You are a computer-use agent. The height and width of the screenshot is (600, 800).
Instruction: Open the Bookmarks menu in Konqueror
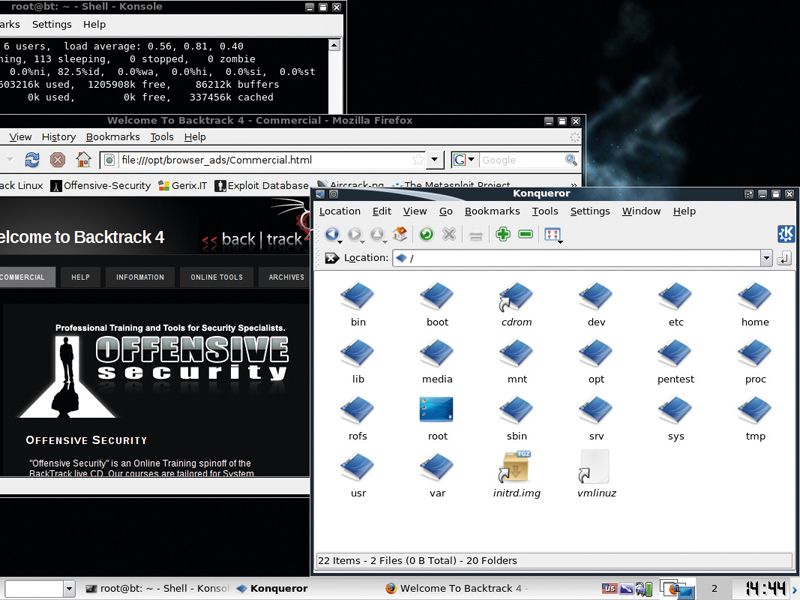493,211
